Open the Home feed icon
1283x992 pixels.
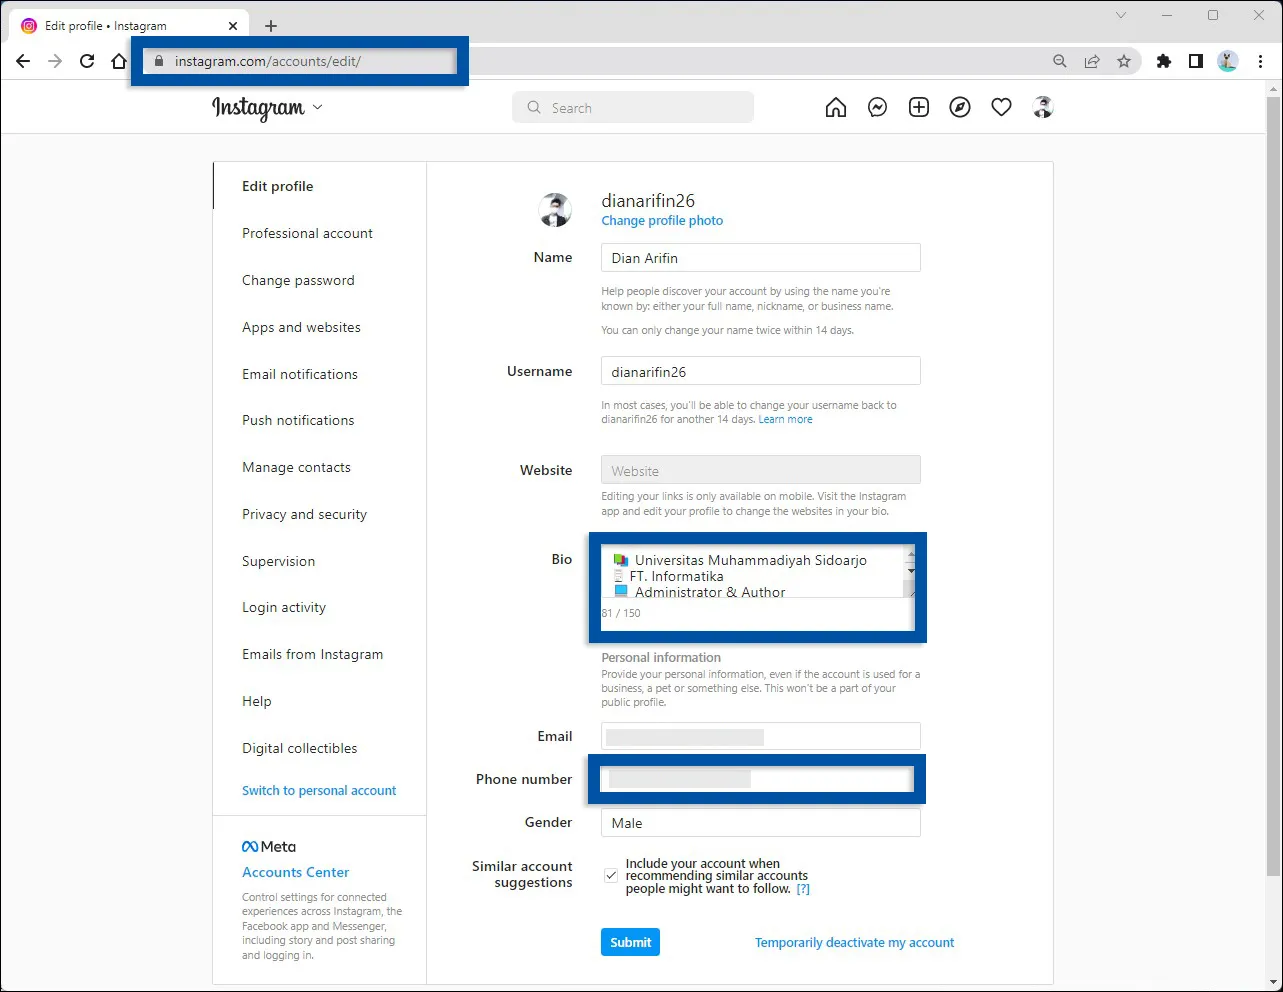pos(836,107)
